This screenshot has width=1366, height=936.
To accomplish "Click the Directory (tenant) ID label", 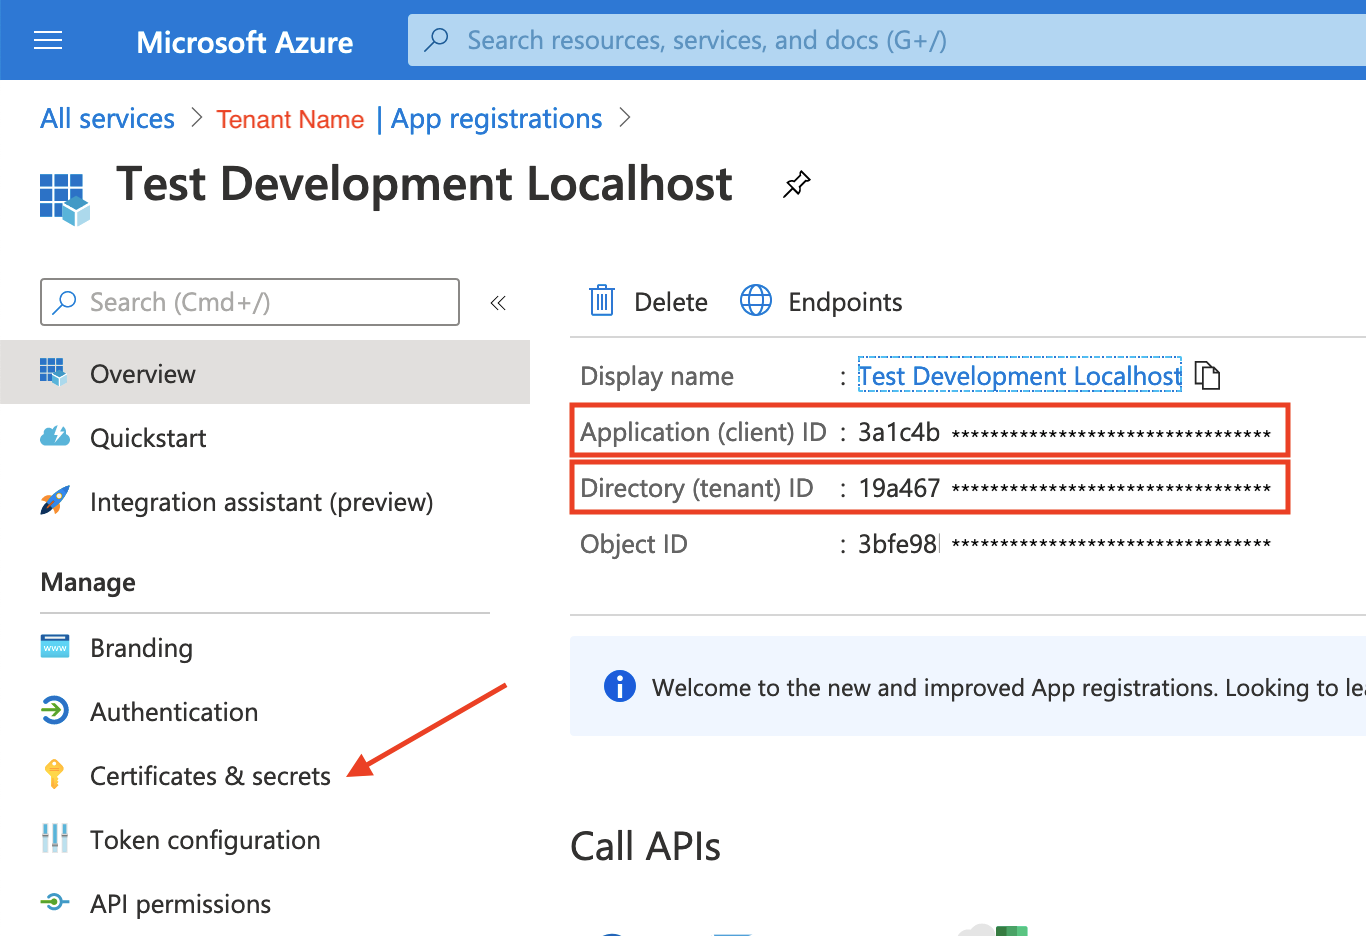I will (x=696, y=488).
